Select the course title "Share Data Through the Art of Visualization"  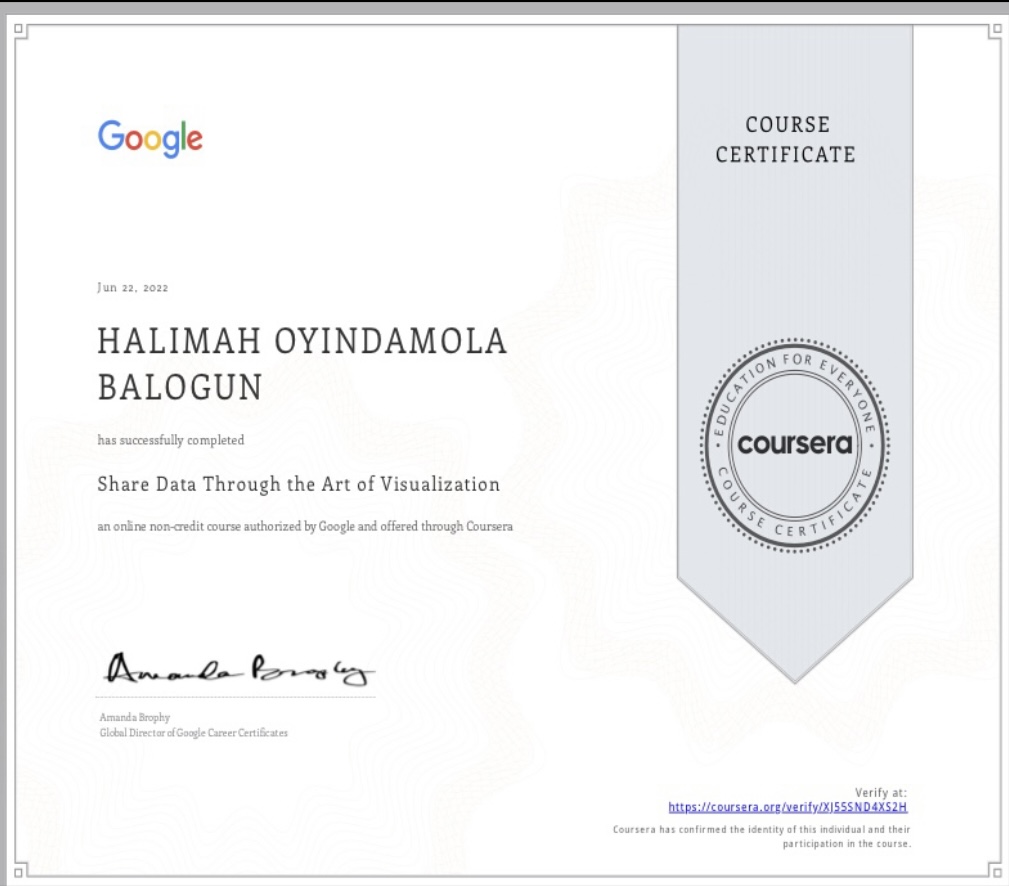(x=299, y=485)
